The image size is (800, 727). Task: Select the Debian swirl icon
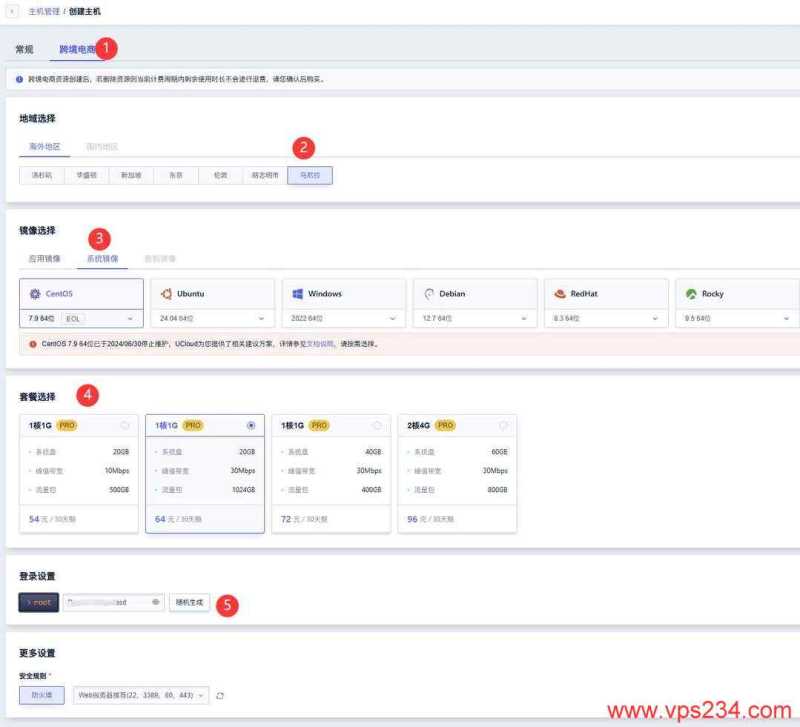[x=429, y=294]
